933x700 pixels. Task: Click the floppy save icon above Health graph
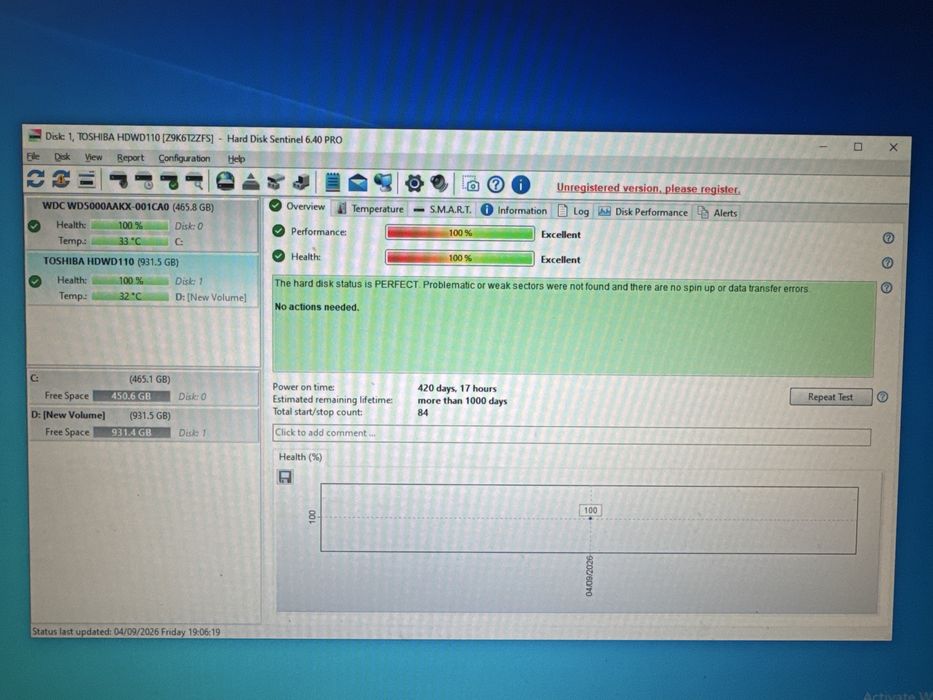point(285,477)
